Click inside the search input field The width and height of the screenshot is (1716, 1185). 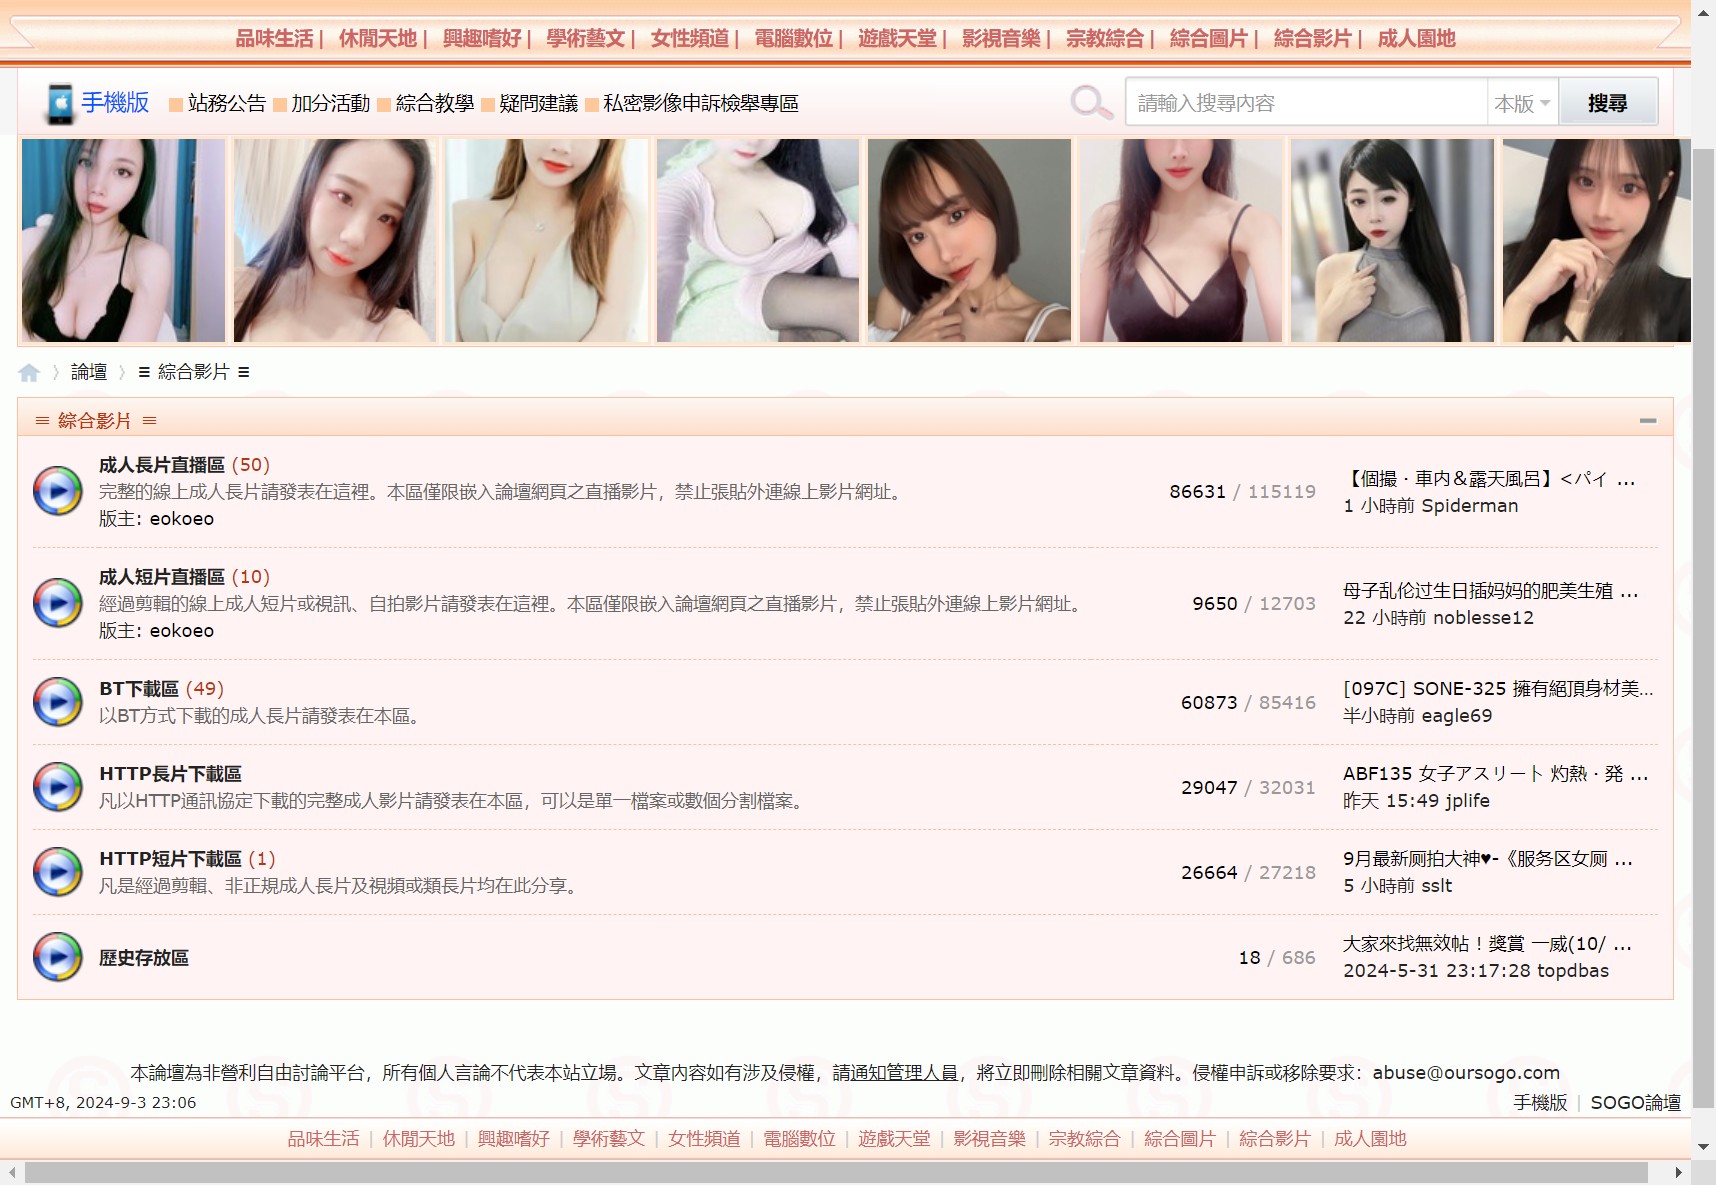tap(1300, 101)
